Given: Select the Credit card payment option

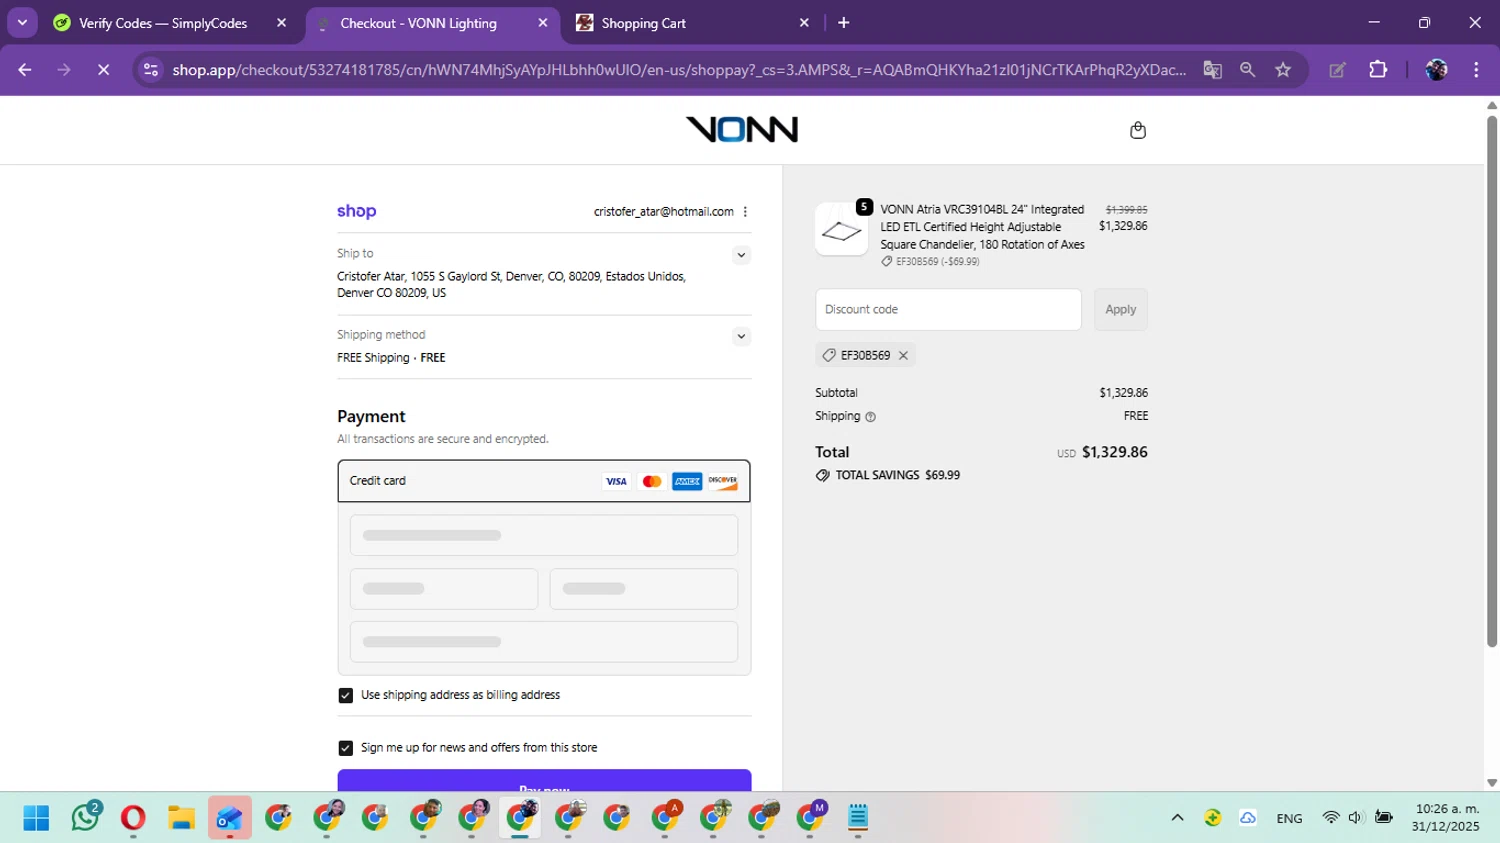Looking at the screenshot, I should pos(544,481).
